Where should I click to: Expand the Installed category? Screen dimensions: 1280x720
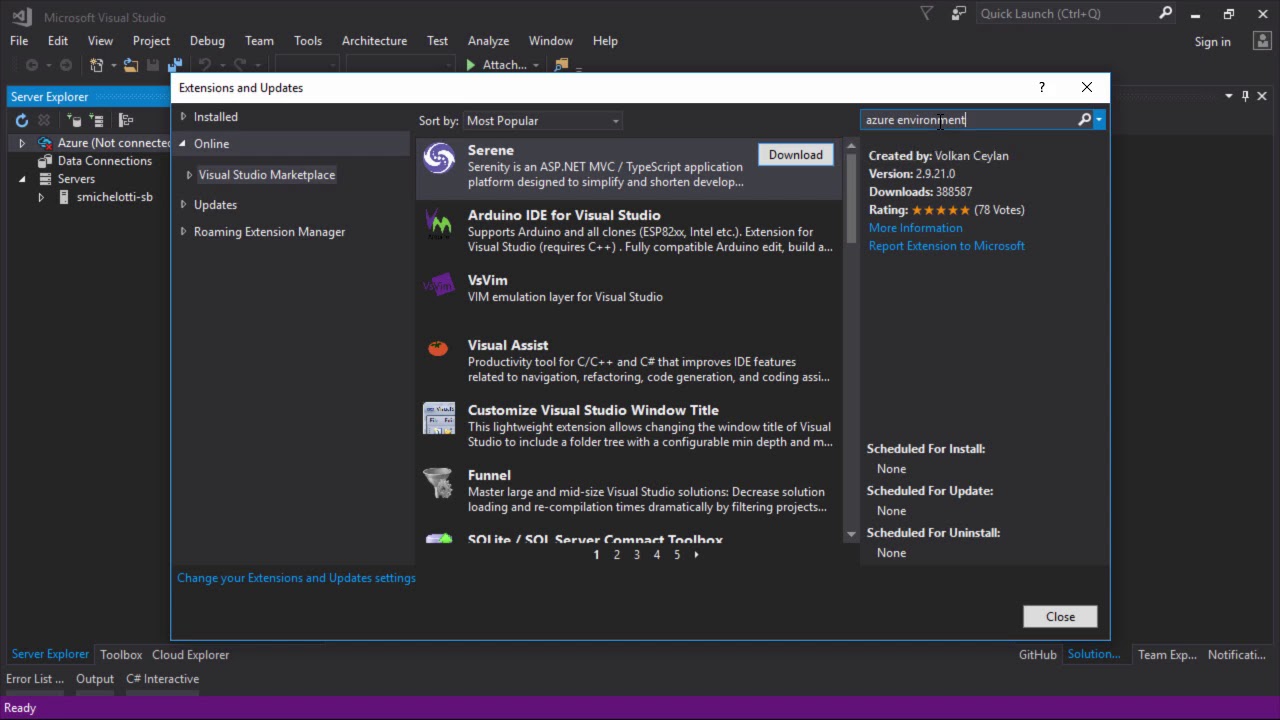click(x=183, y=117)
